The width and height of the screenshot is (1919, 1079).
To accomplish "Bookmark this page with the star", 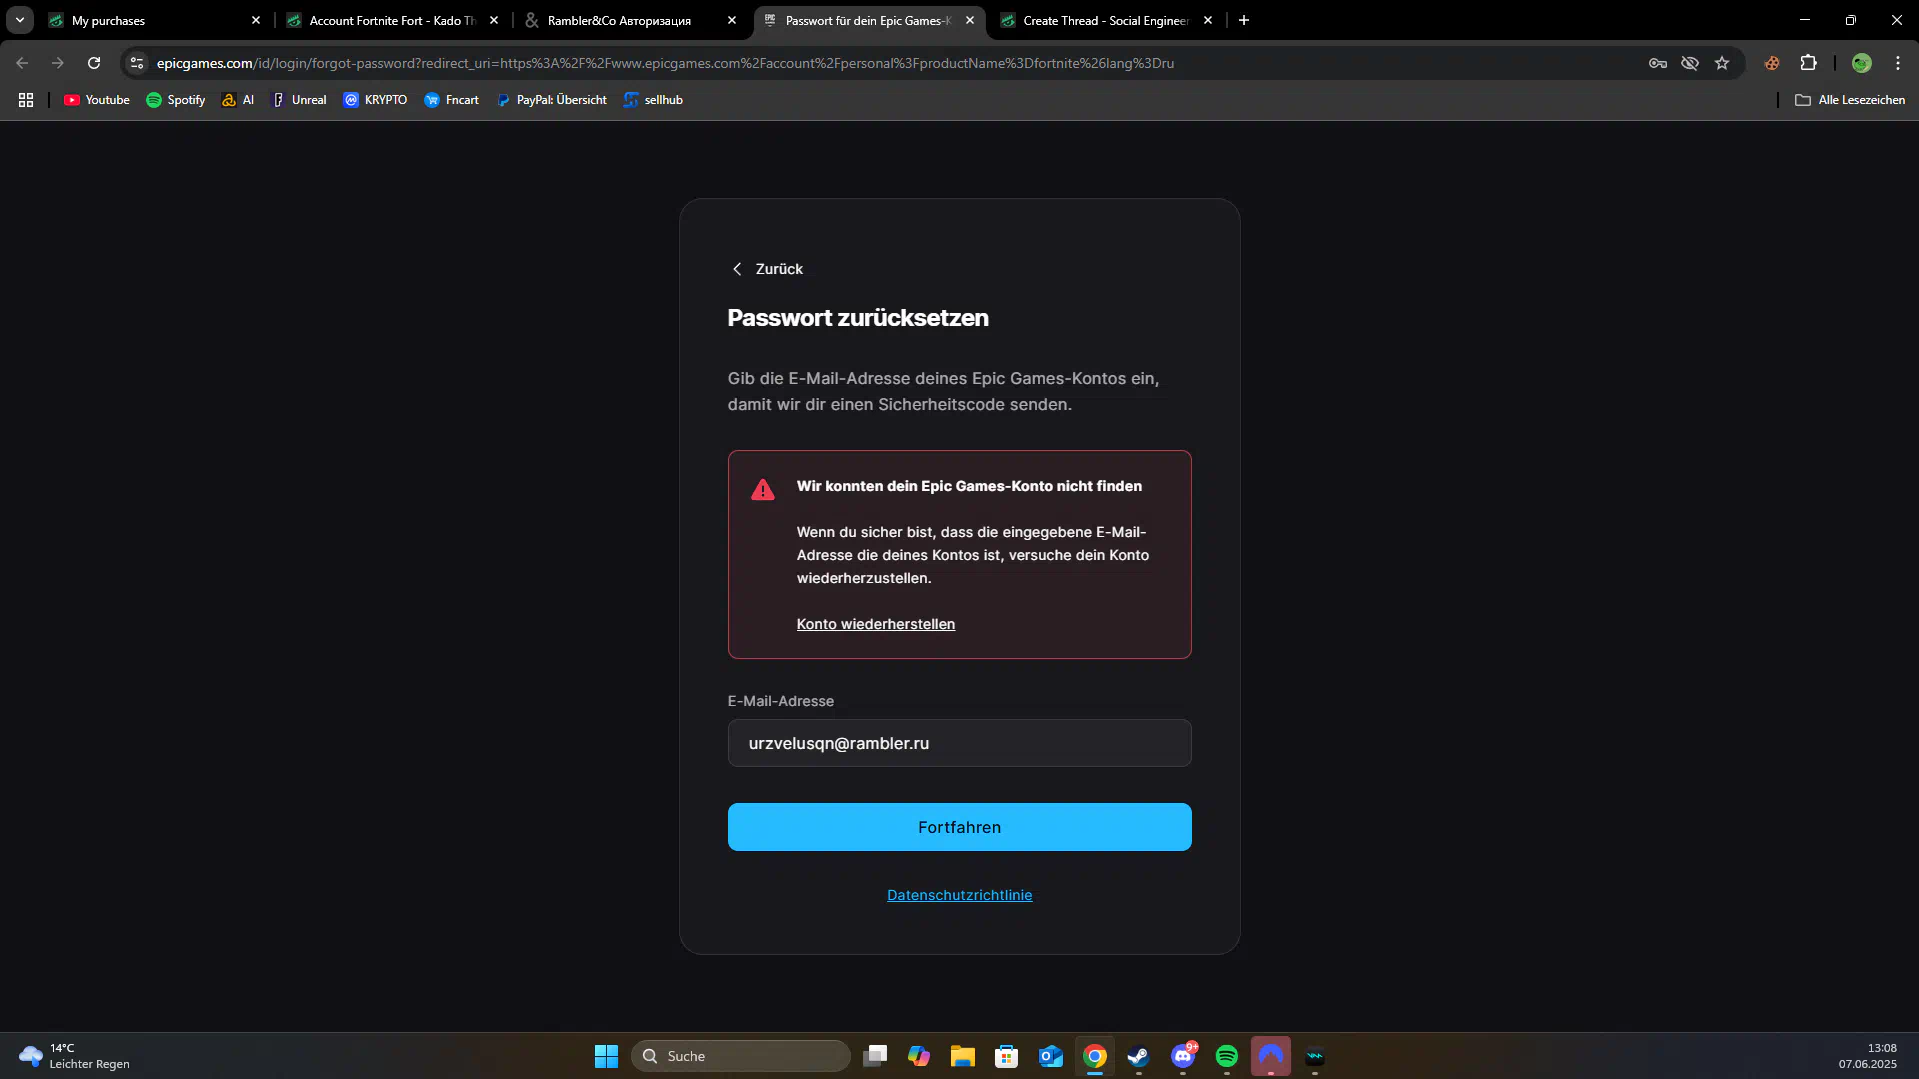I will 1722,63.
